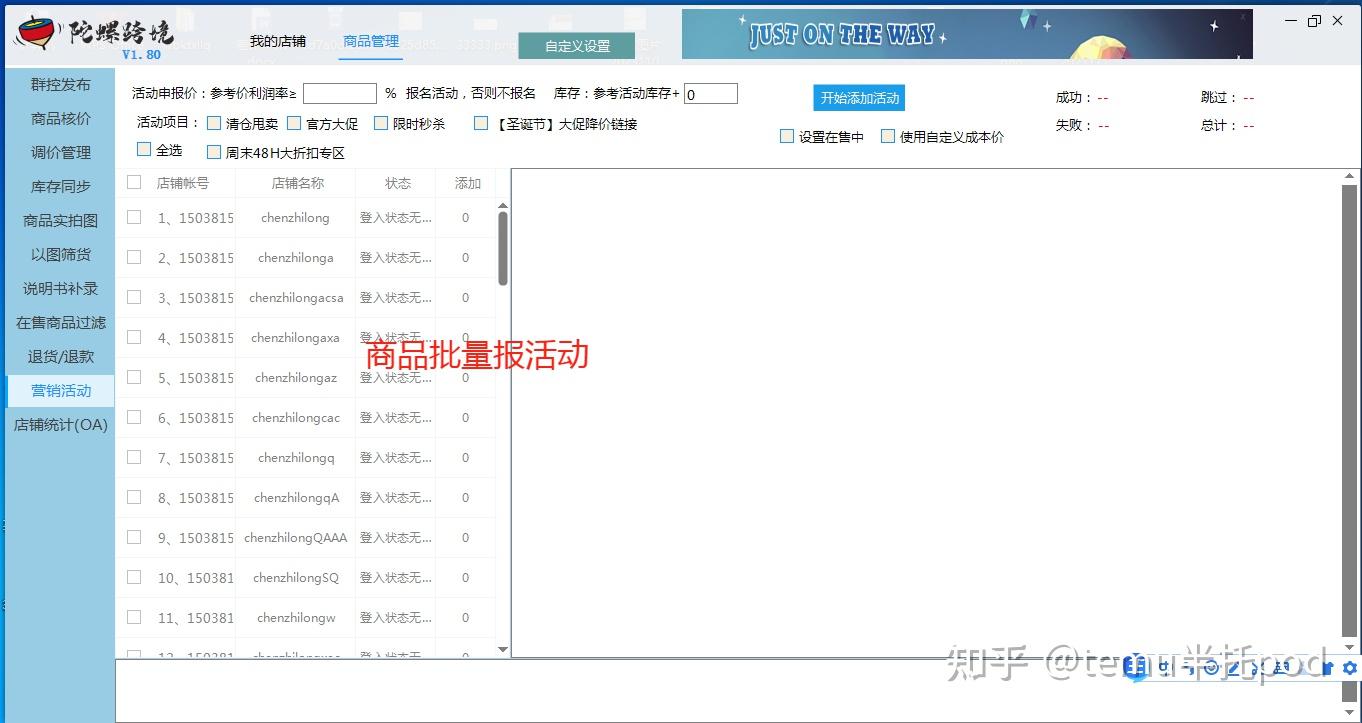
Task: Enable 使用自定义成本价 option
Action: coord(888,136)
